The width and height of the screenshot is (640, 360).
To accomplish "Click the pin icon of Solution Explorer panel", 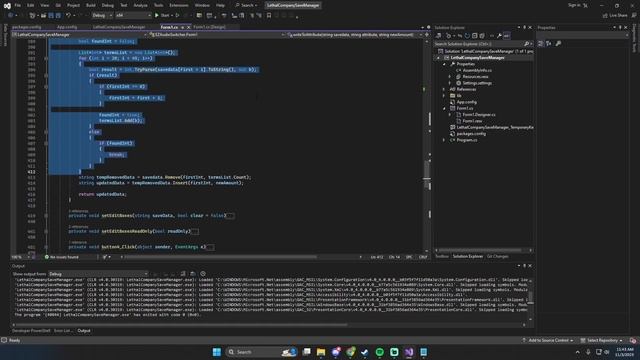I will click(x=524, y=27).
